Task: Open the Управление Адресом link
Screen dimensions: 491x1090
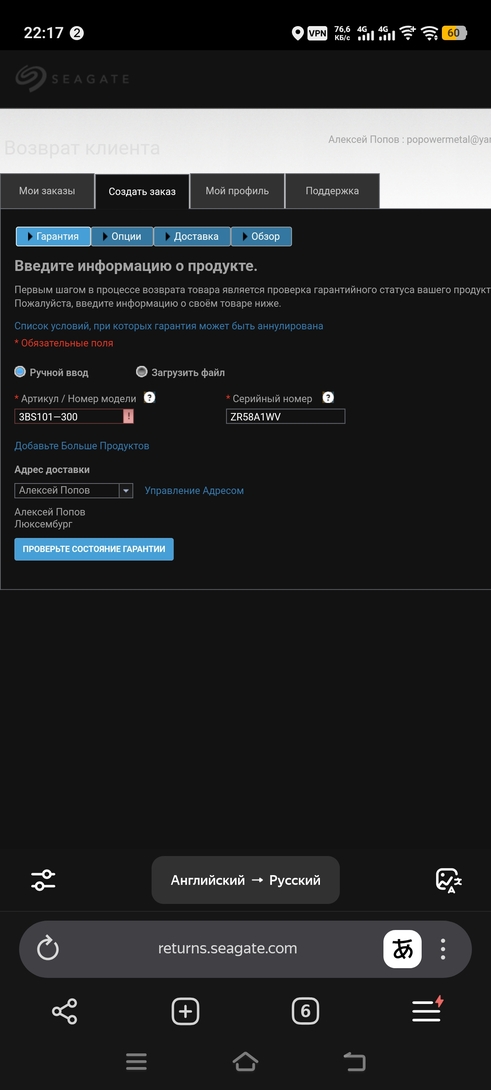Action: tap(194, 491)
